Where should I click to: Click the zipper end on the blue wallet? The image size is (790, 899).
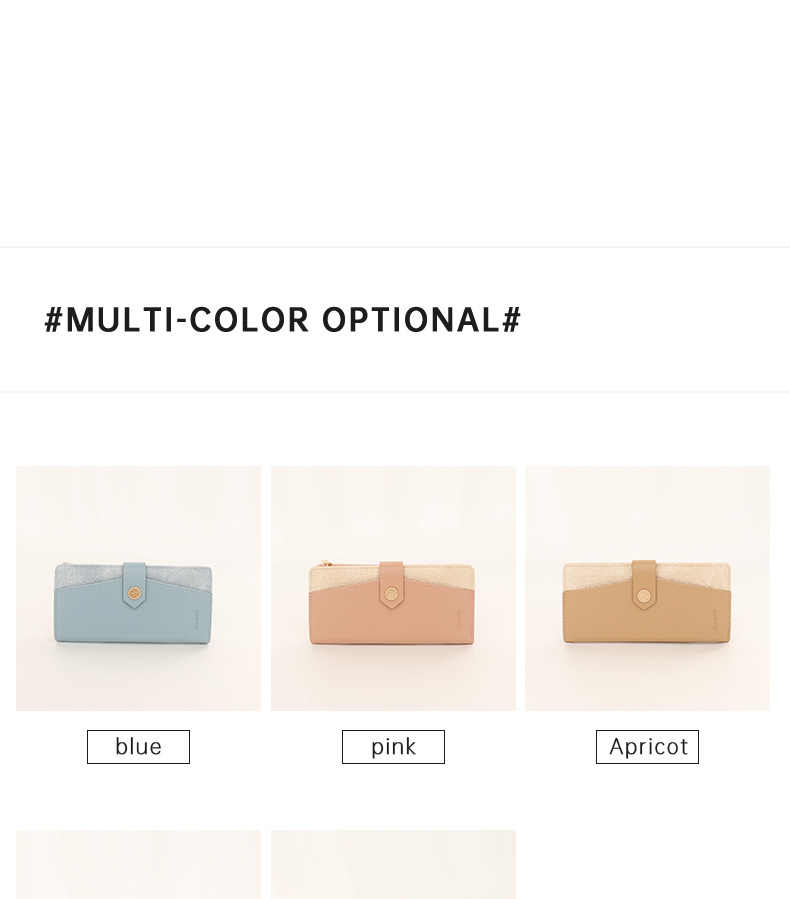[x=63, y=567]
